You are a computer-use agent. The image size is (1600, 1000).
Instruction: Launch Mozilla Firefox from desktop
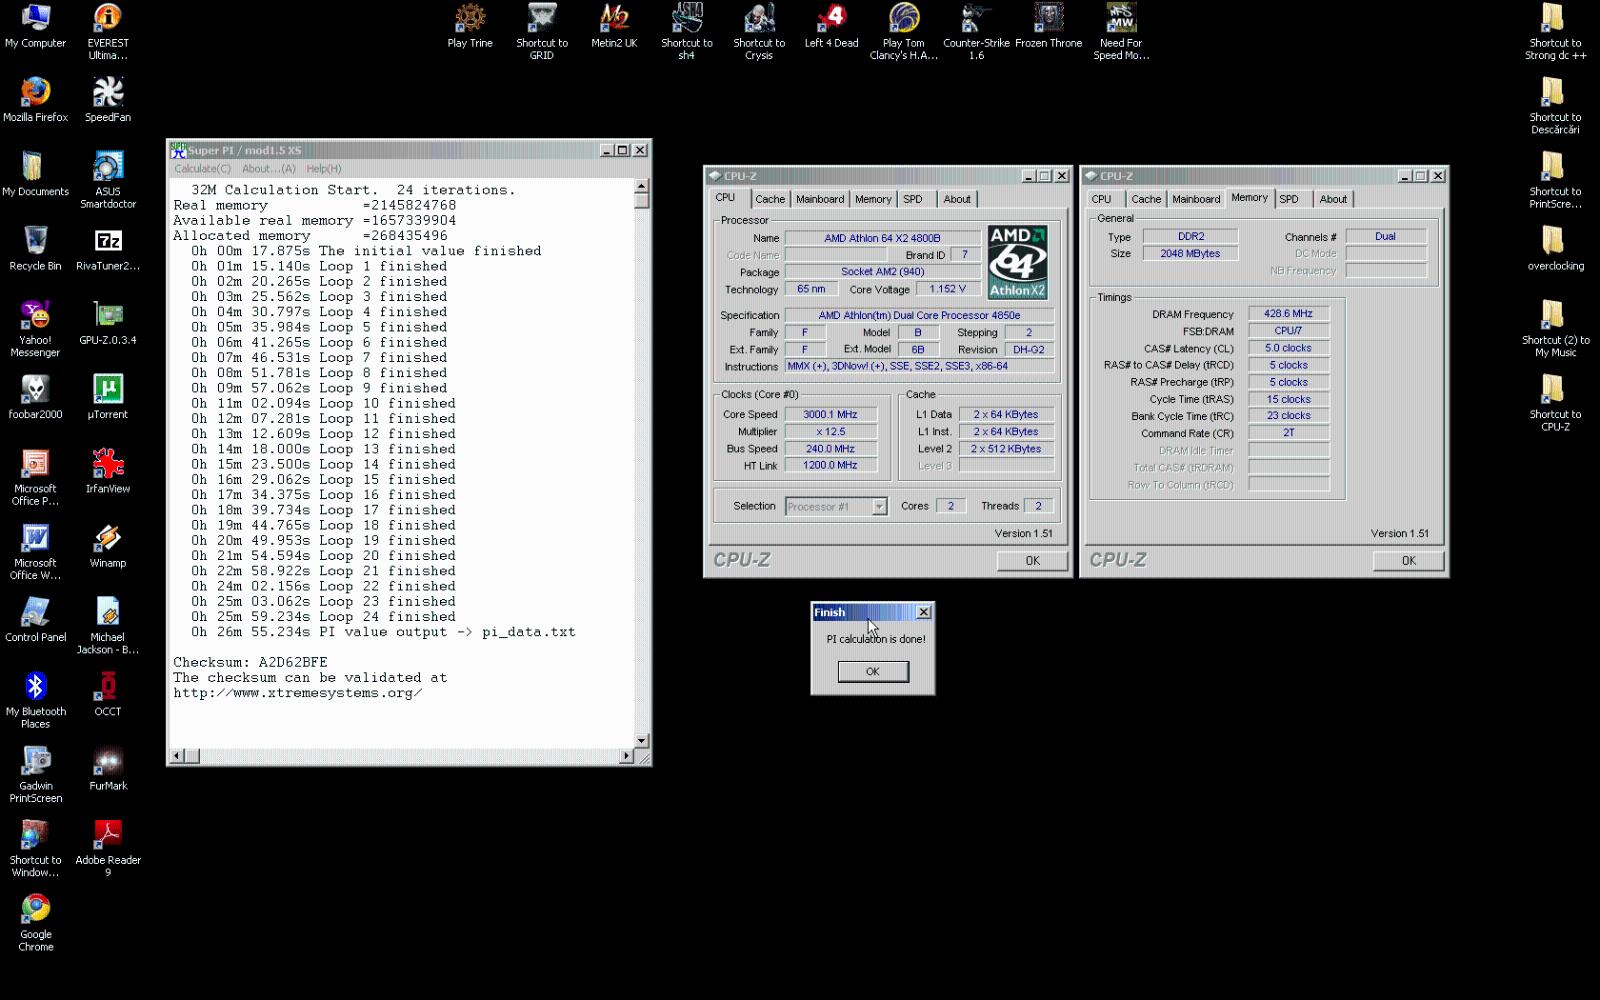(36, 99)
